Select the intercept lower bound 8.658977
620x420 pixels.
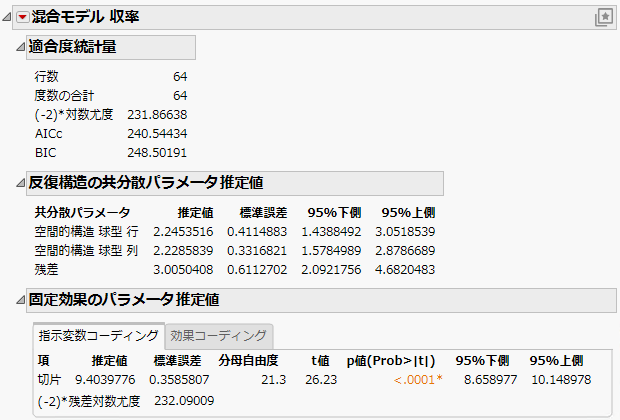pyautogui.click(x=490, y=379)
